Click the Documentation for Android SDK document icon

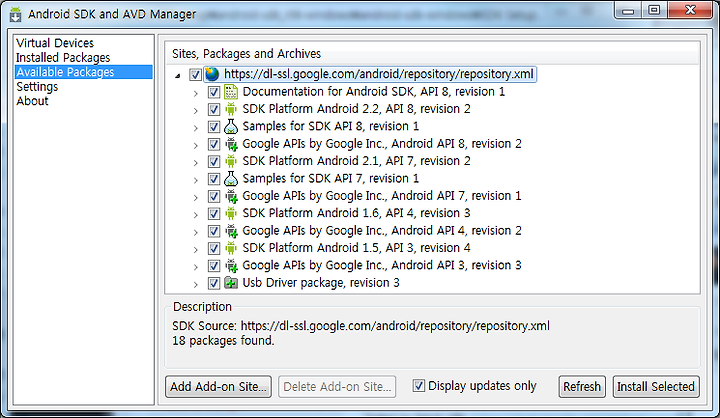231,92
